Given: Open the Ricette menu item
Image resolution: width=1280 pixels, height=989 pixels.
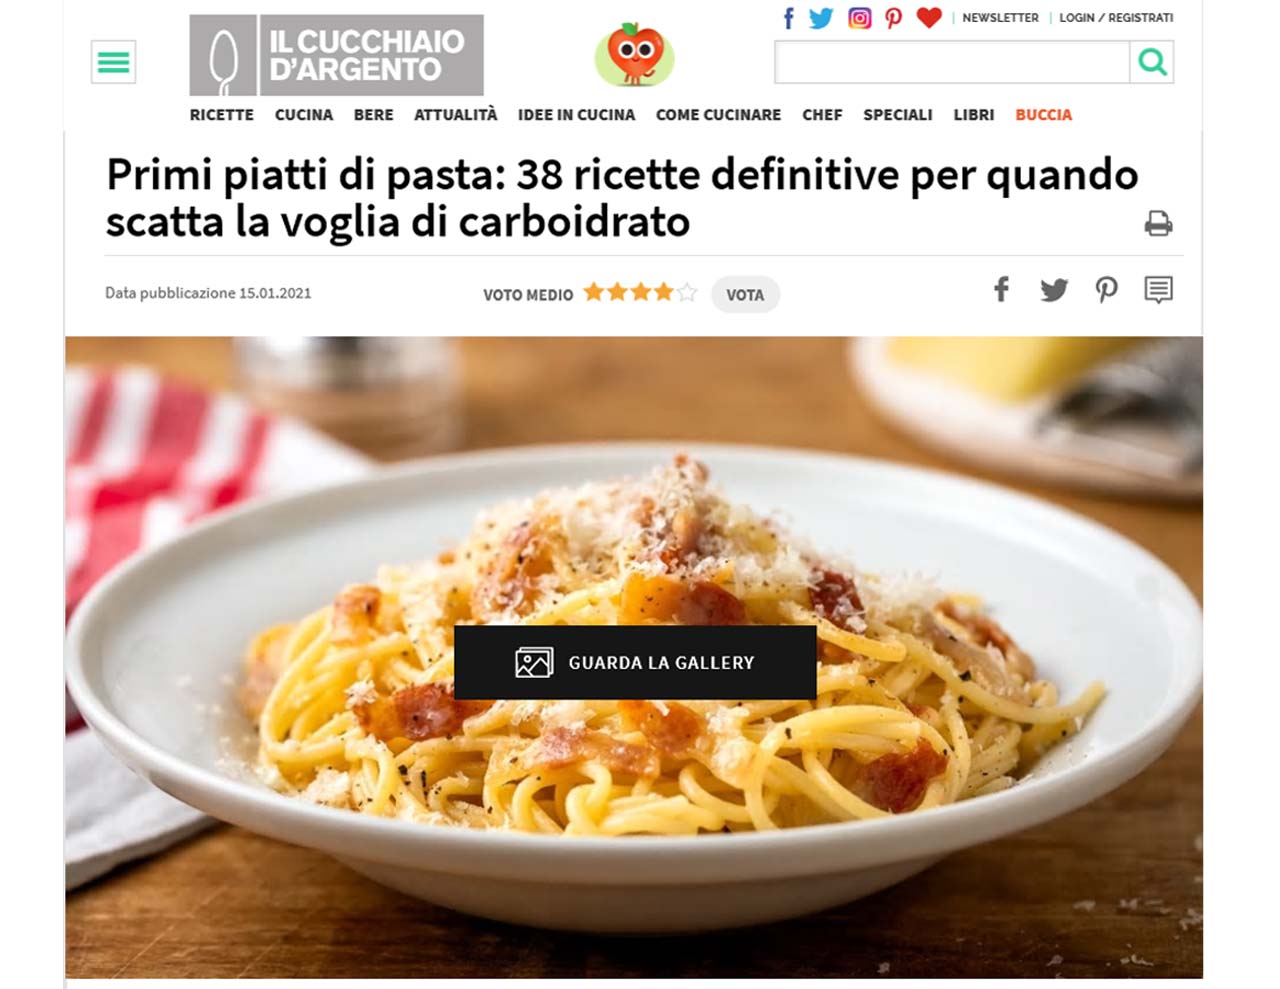Looking at the screenshot, I should 222,115.
